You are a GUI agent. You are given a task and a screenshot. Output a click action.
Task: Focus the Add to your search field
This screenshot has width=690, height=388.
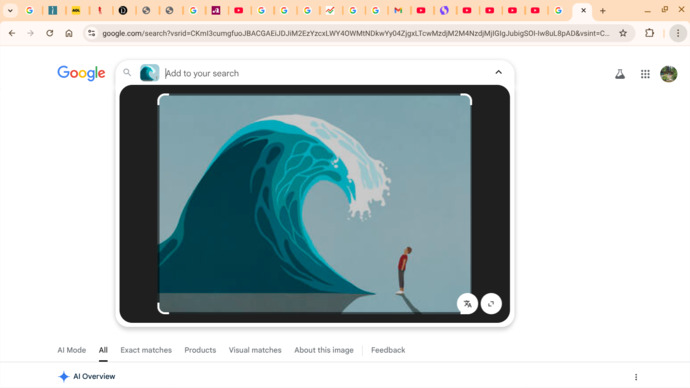pyautogui.click(x=326, y=73)
